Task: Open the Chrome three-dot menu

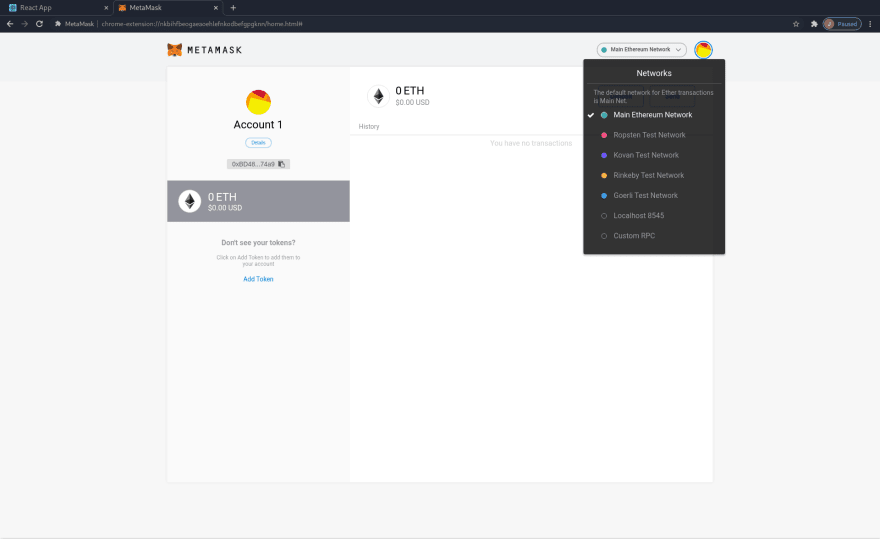Action: [x=870, y=24]
